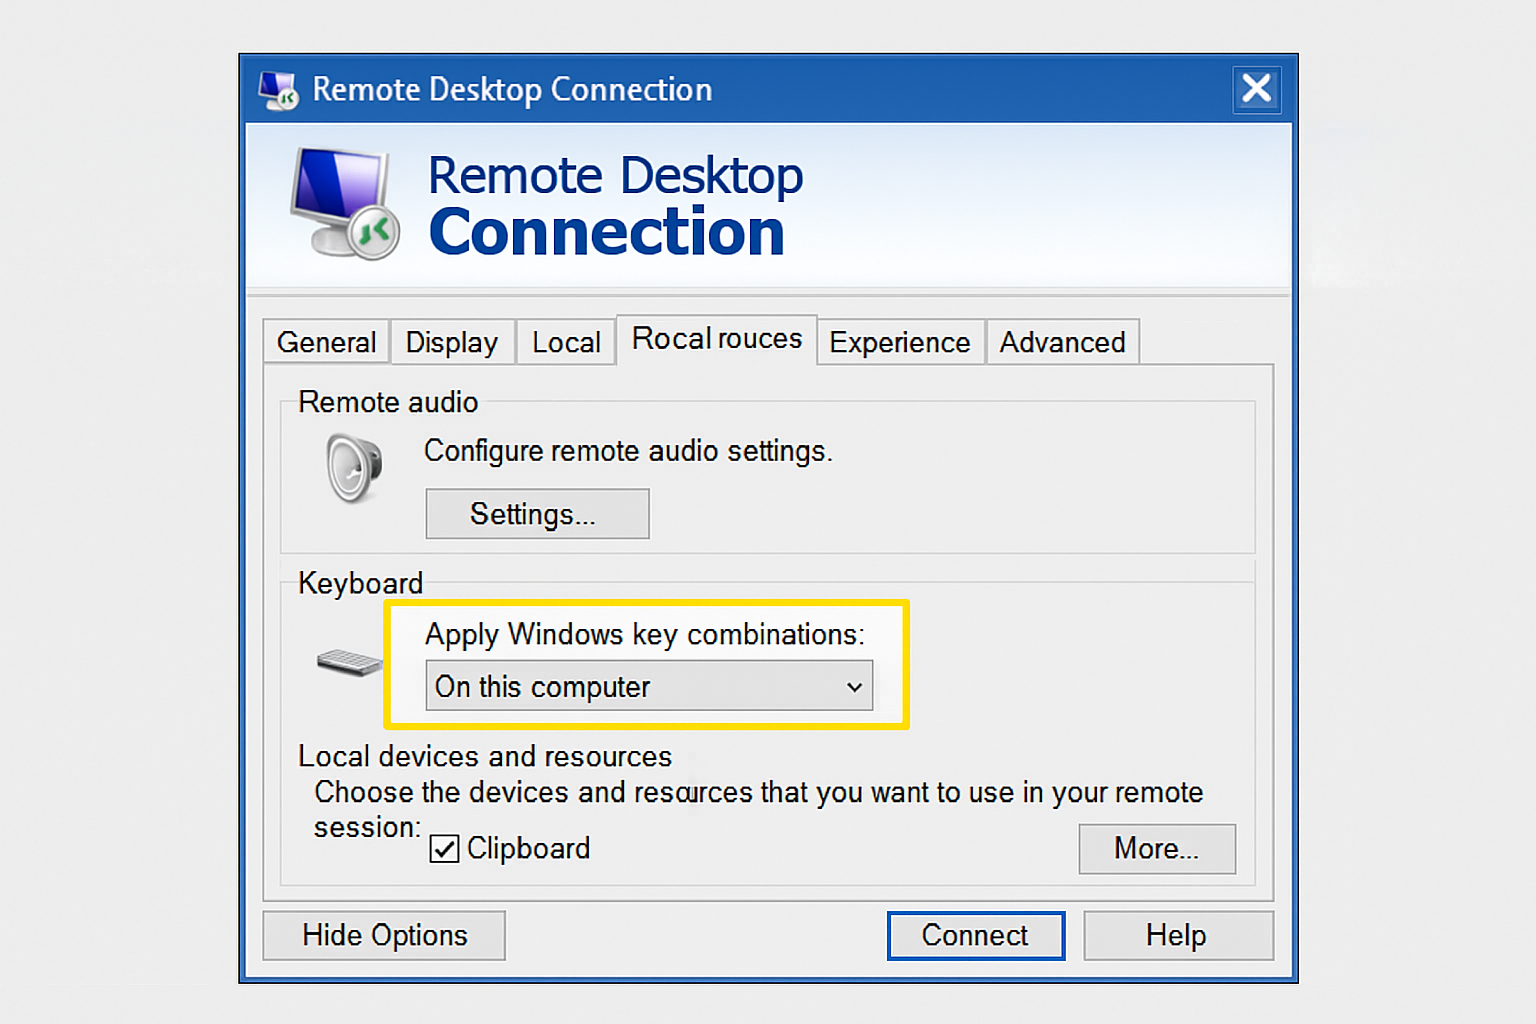The width and height of the screenshot is (1536, 1024).
Task: Open Help
Action: 1177,935
